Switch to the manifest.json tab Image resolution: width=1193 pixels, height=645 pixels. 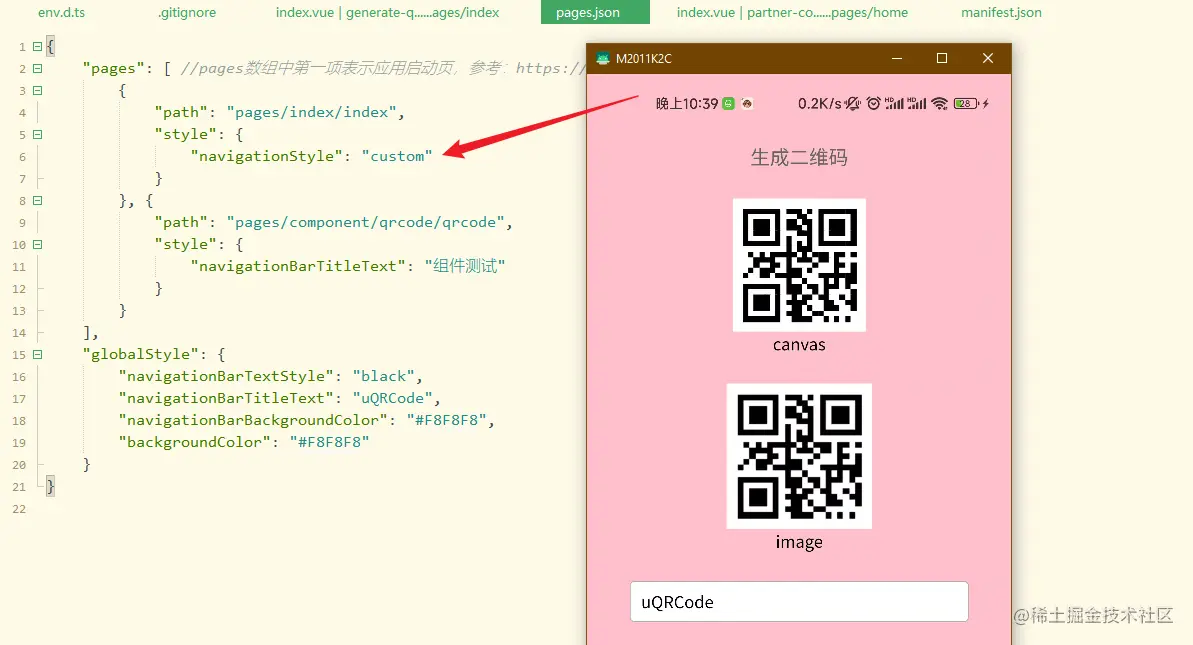point(1001,12)
